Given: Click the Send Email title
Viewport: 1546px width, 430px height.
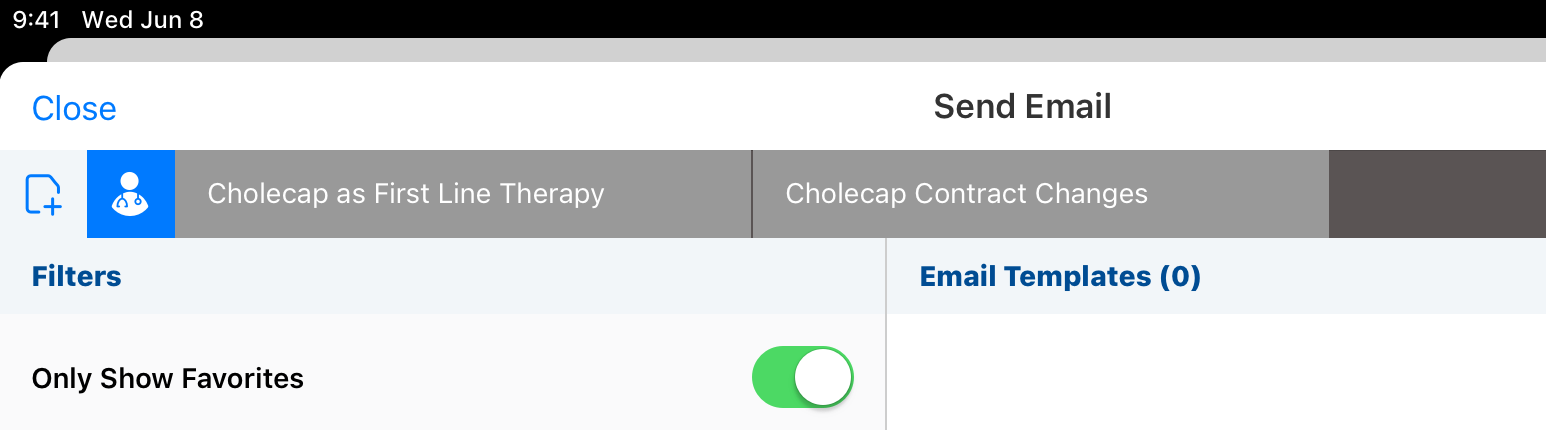Looking at the screenshot, I should click(1022, 106).
